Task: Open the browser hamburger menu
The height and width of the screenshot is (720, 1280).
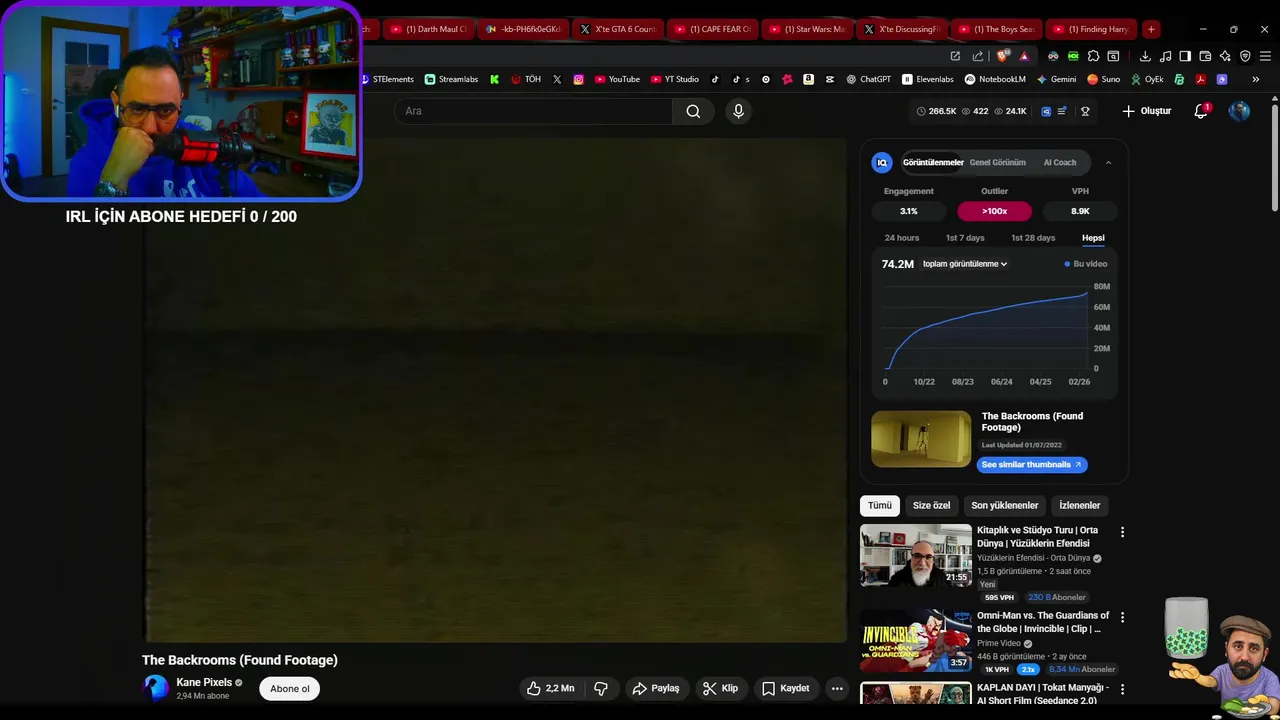Action: (x=1265, y=56)
